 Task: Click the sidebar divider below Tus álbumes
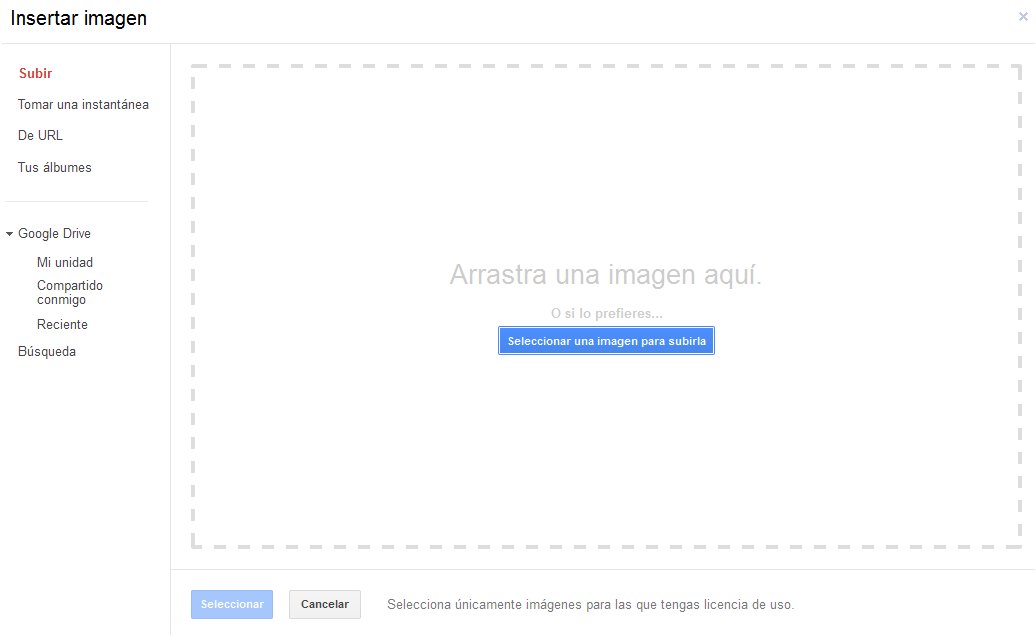pyautogui.click(x=76, y=201)
